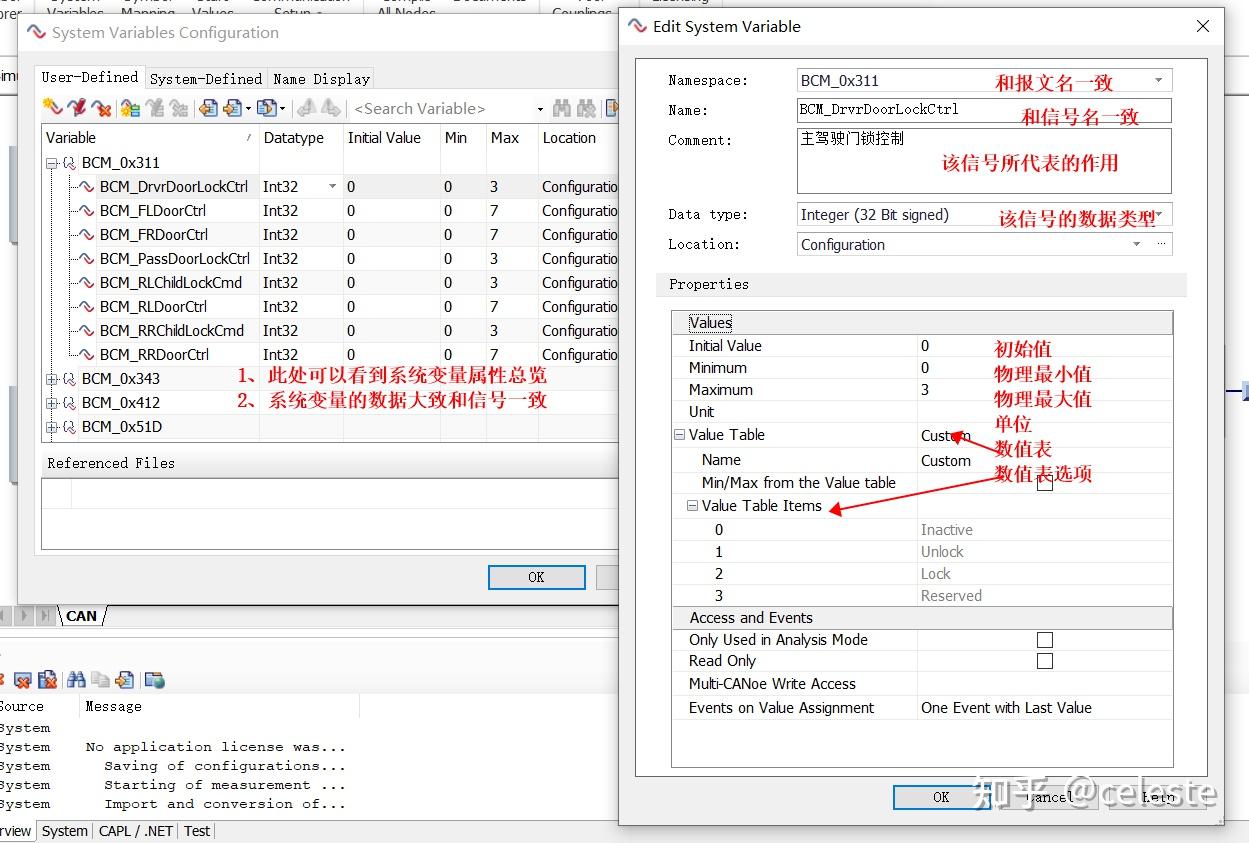Viewport: 1249px width, 843px height.
Task: Select the CAN tab
Action: click(x=81, y=616)
